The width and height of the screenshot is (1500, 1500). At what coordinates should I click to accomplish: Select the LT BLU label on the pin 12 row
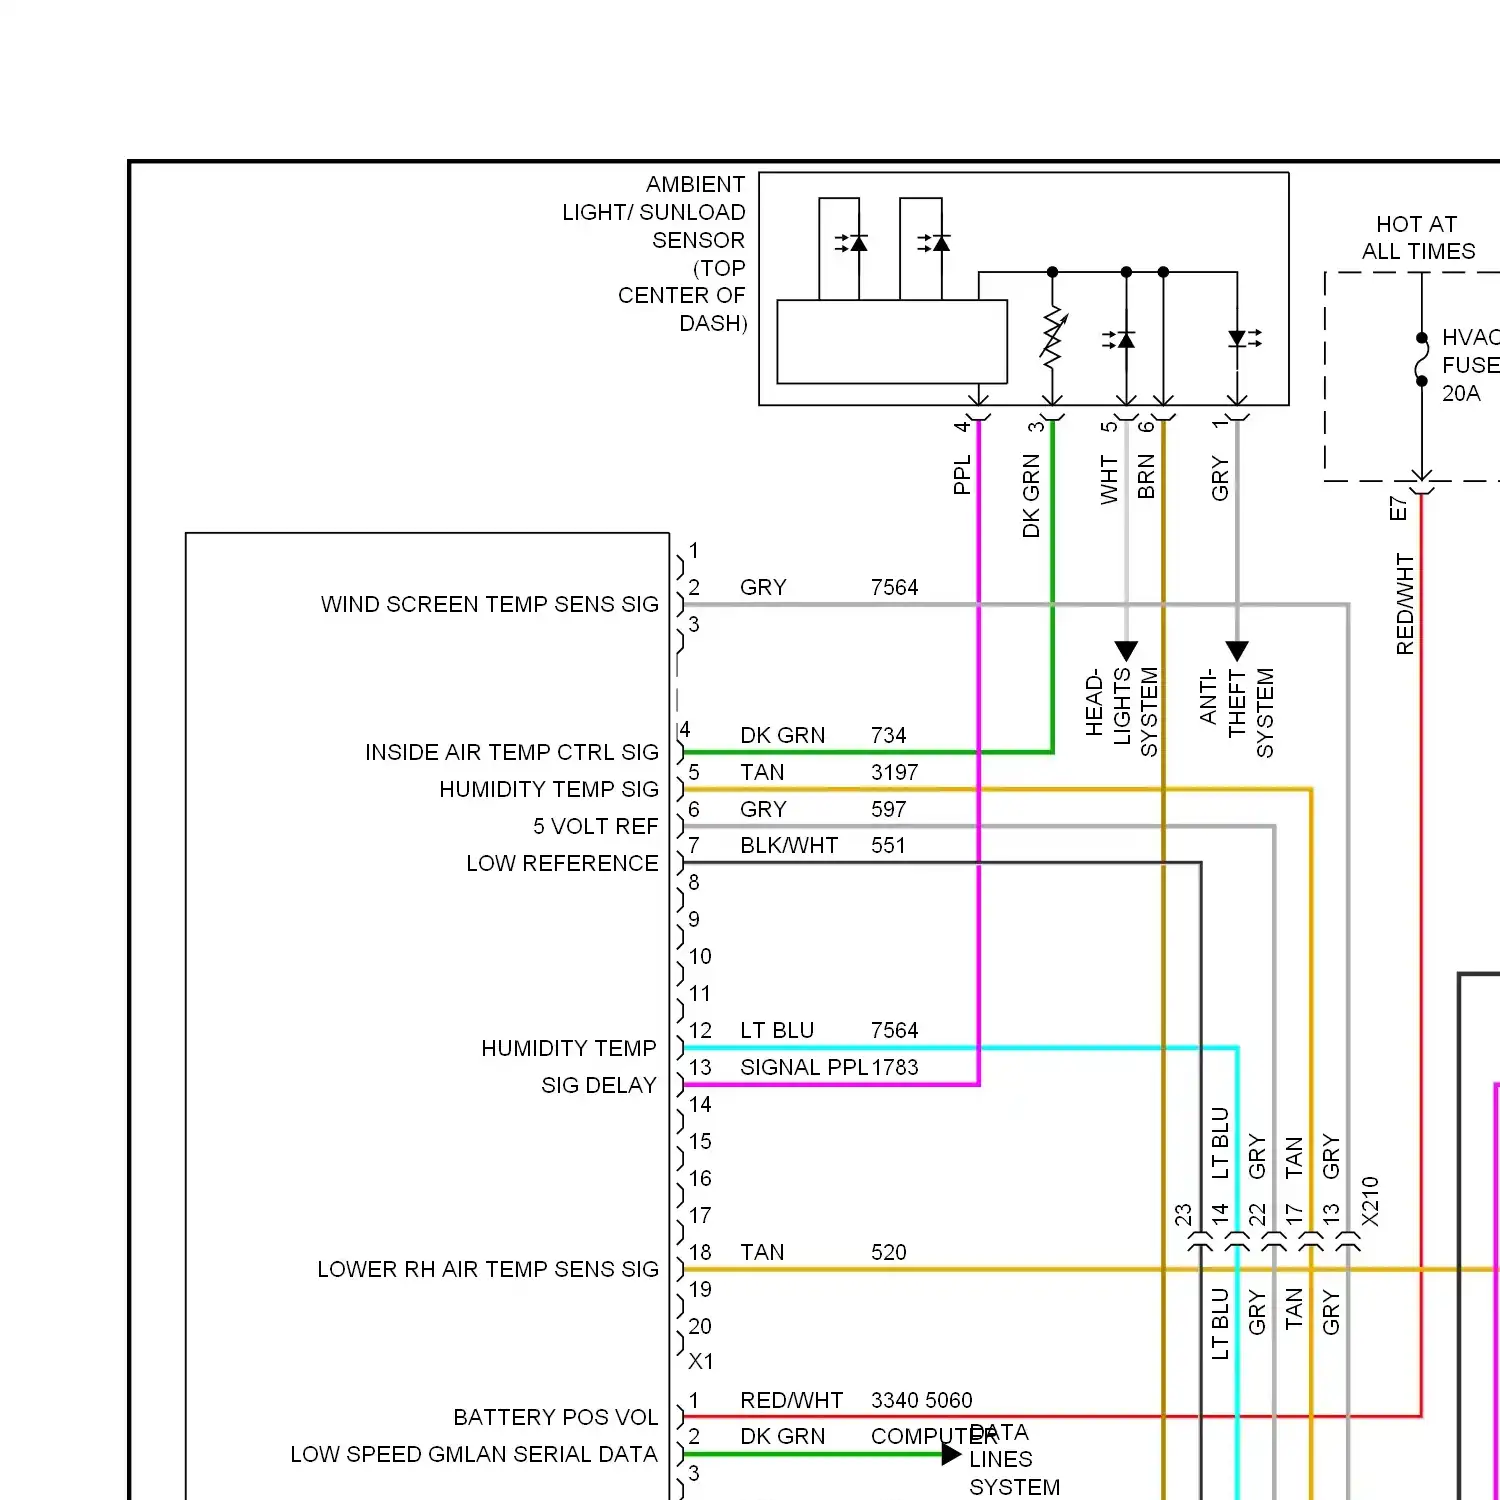pyautogui.click(x=777, y=1030)
